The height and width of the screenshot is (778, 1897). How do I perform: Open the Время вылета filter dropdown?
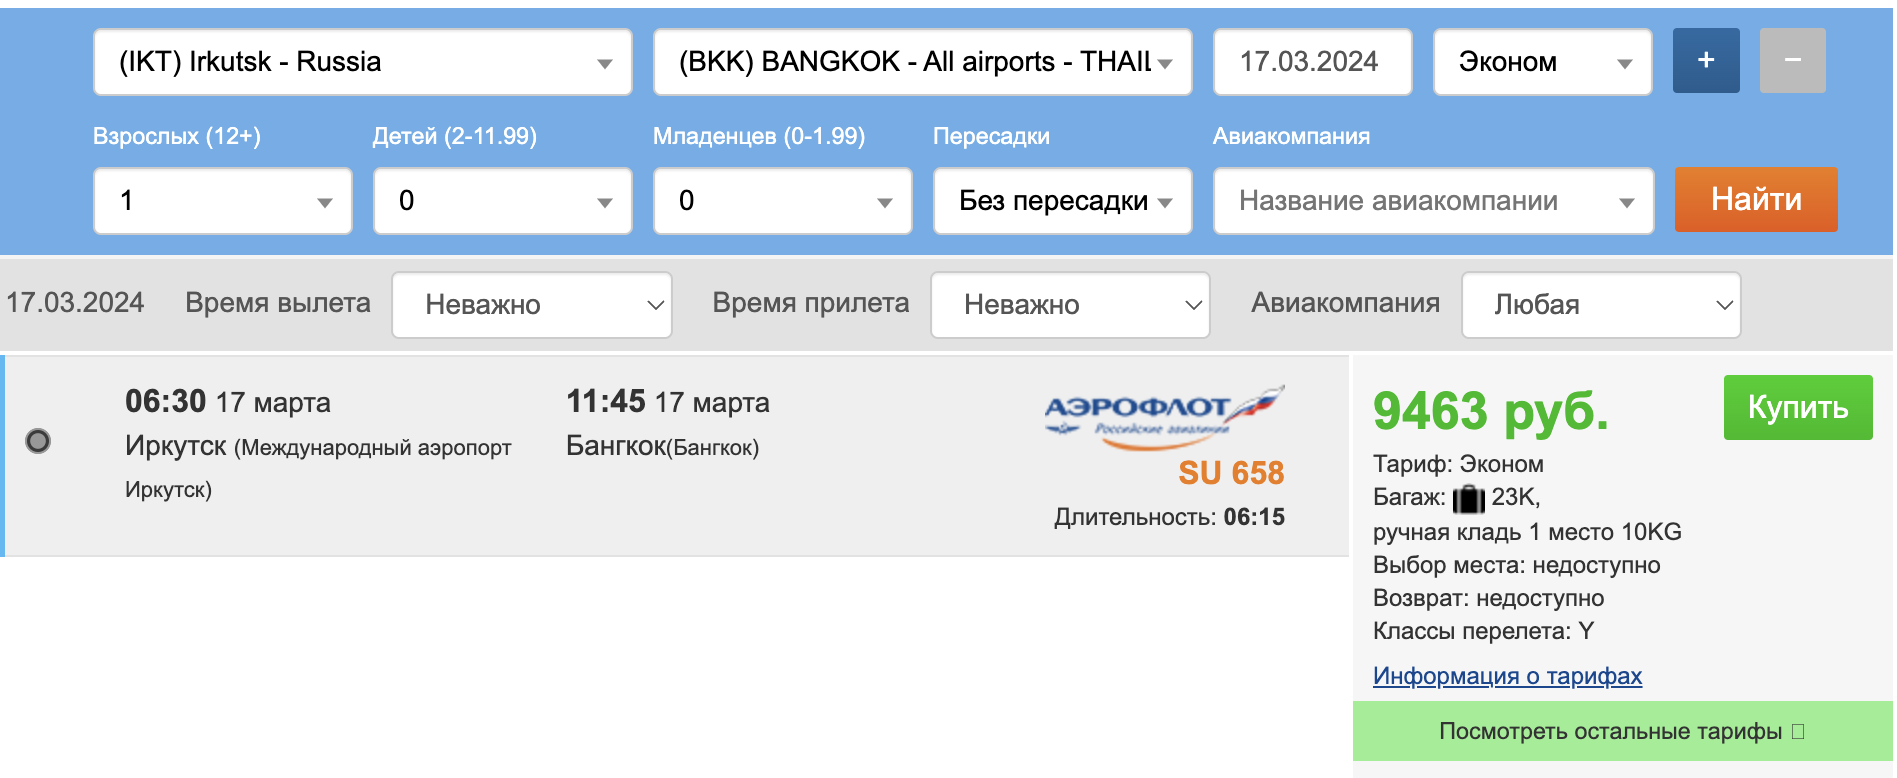(532, 305)
